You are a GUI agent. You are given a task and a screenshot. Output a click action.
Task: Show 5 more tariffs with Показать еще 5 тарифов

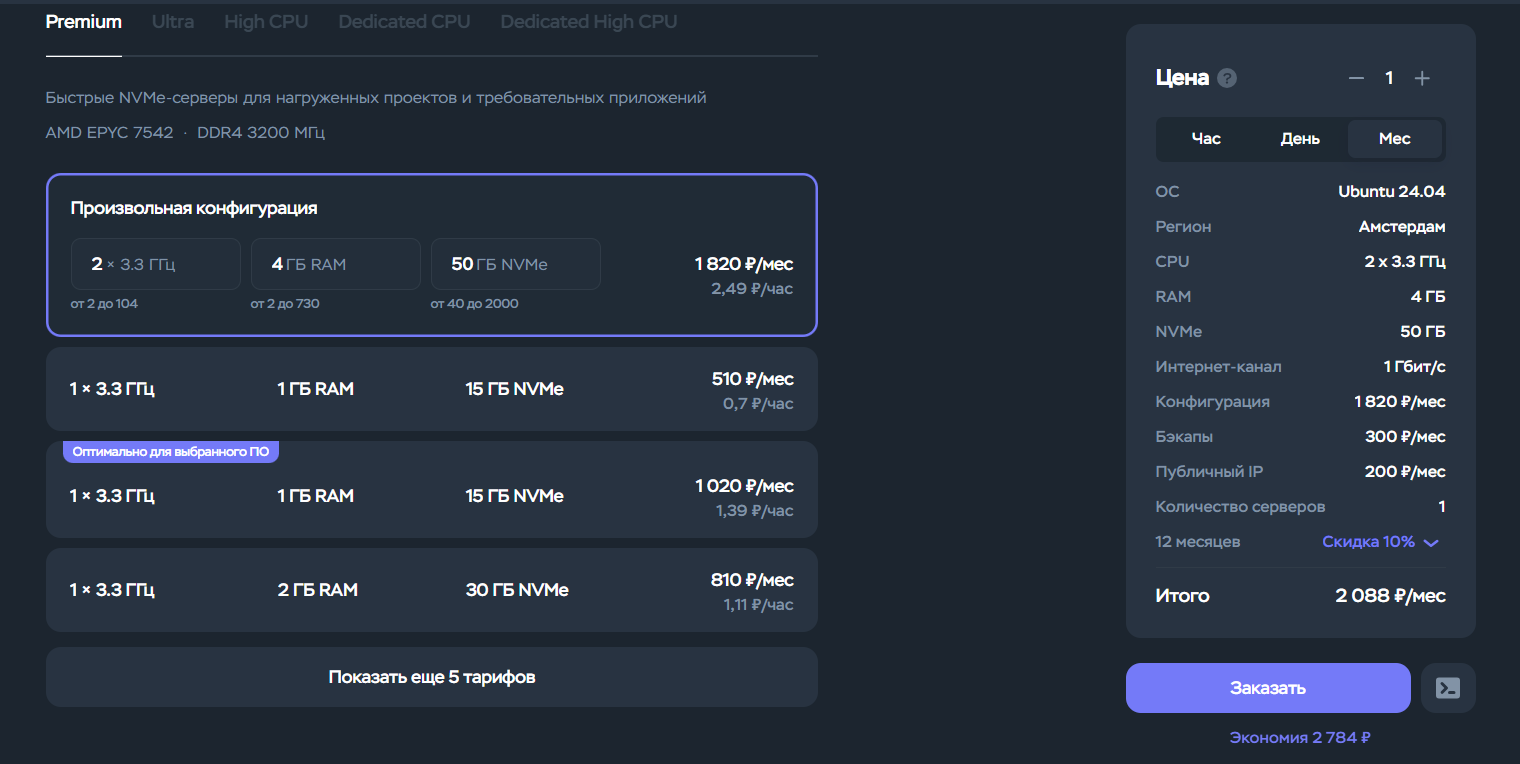(432, 677)
